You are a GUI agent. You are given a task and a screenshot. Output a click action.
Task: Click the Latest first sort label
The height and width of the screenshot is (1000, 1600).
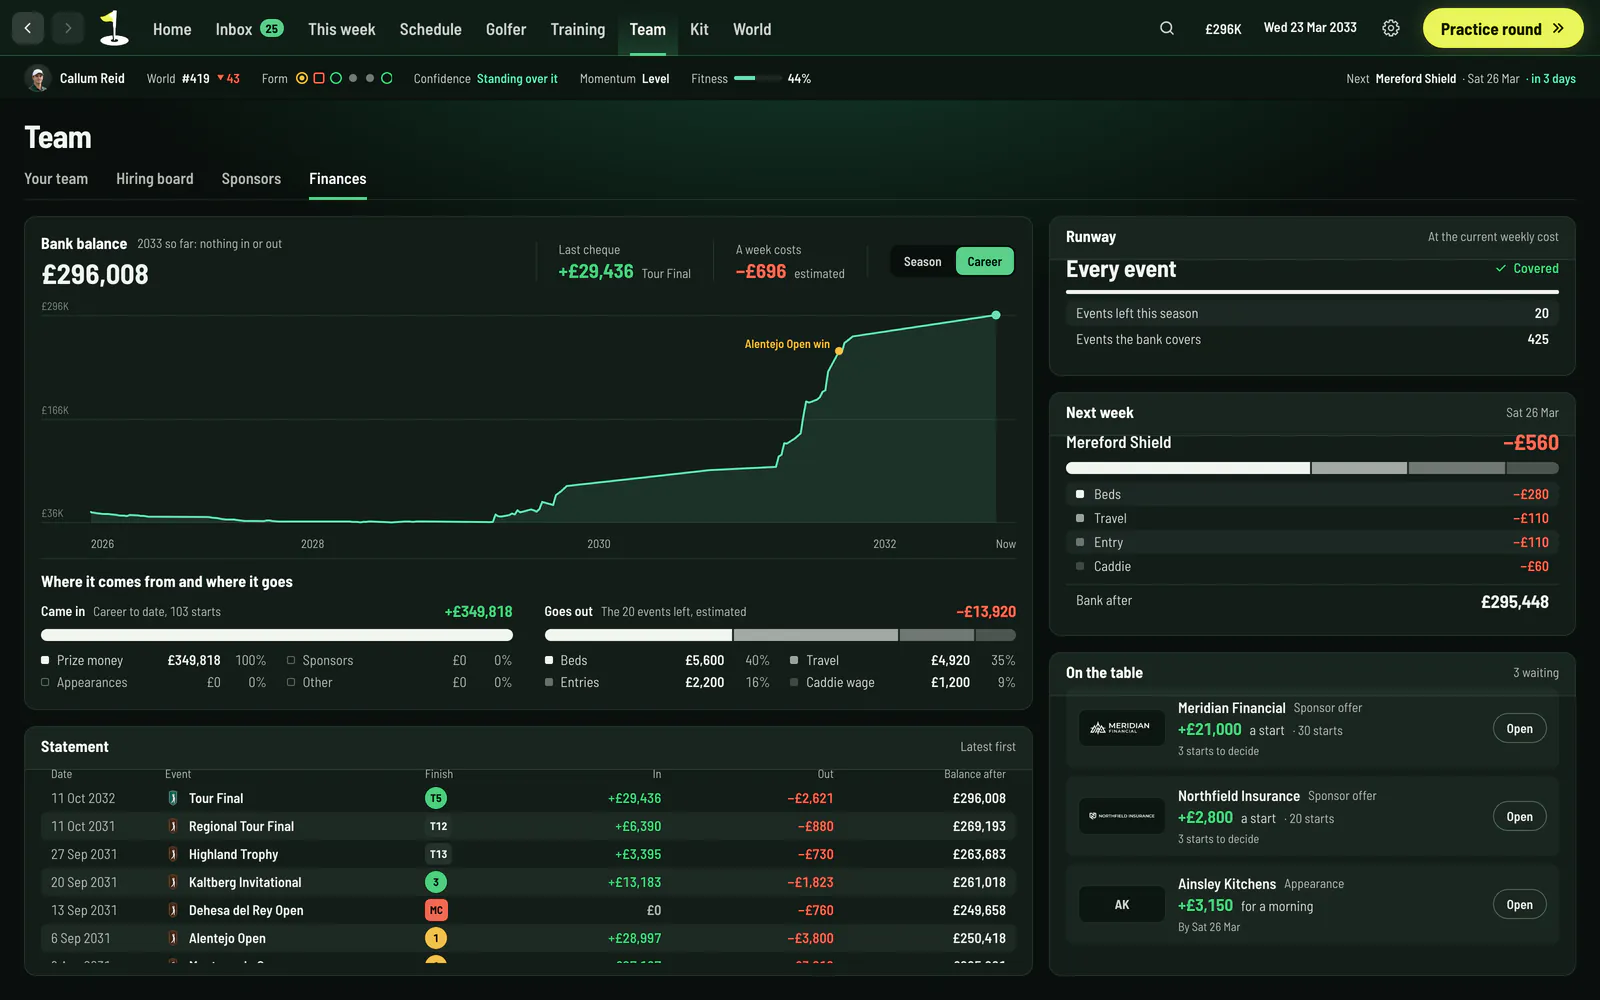pyautogui.click(x=988, y=747)
